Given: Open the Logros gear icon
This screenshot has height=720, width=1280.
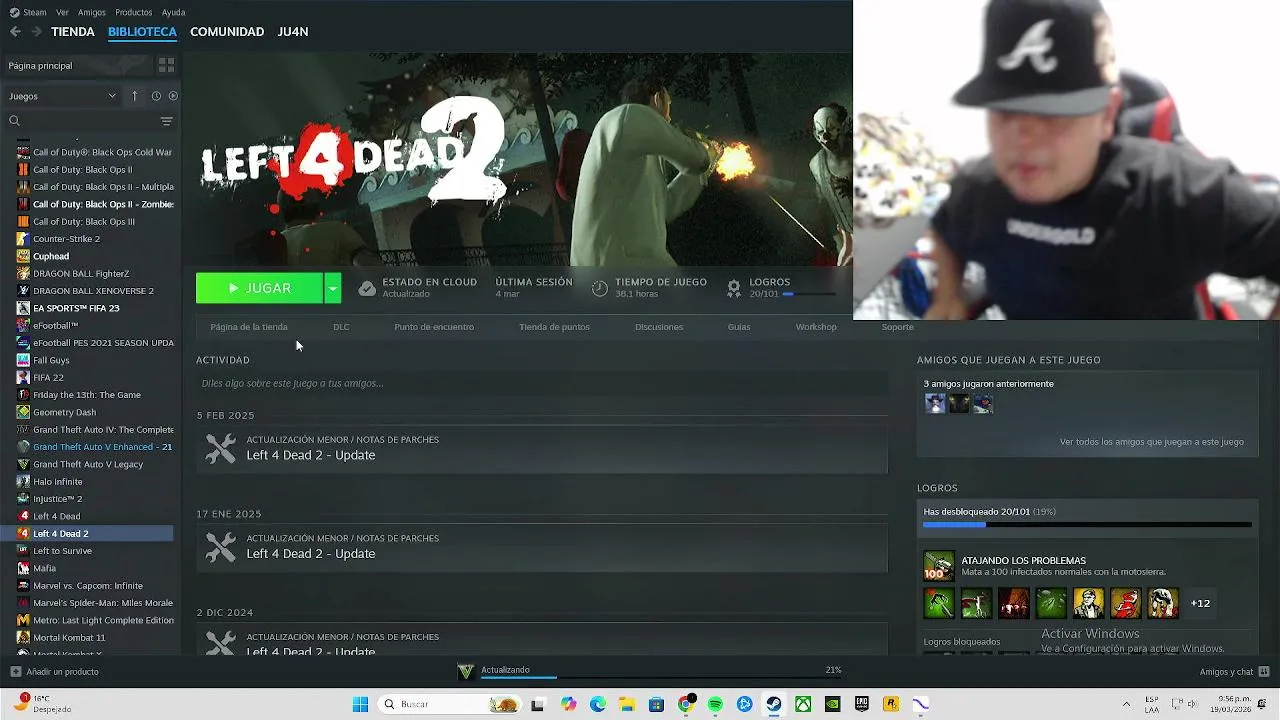Looking at the screenshot, I should point(734,288).
